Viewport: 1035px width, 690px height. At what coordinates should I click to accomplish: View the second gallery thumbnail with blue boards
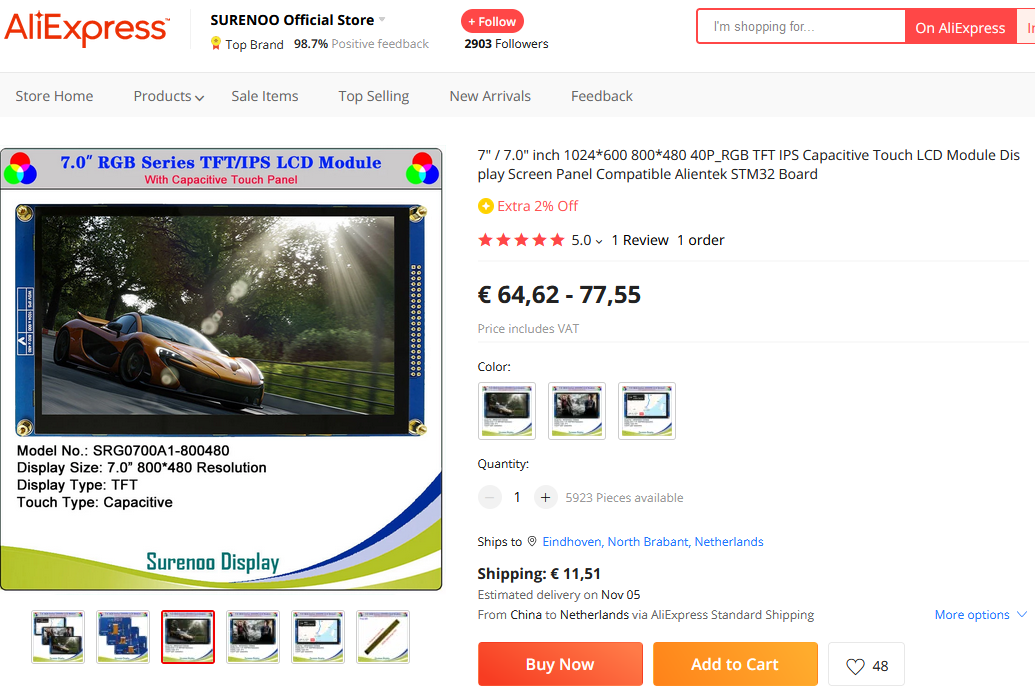[123, 637]
